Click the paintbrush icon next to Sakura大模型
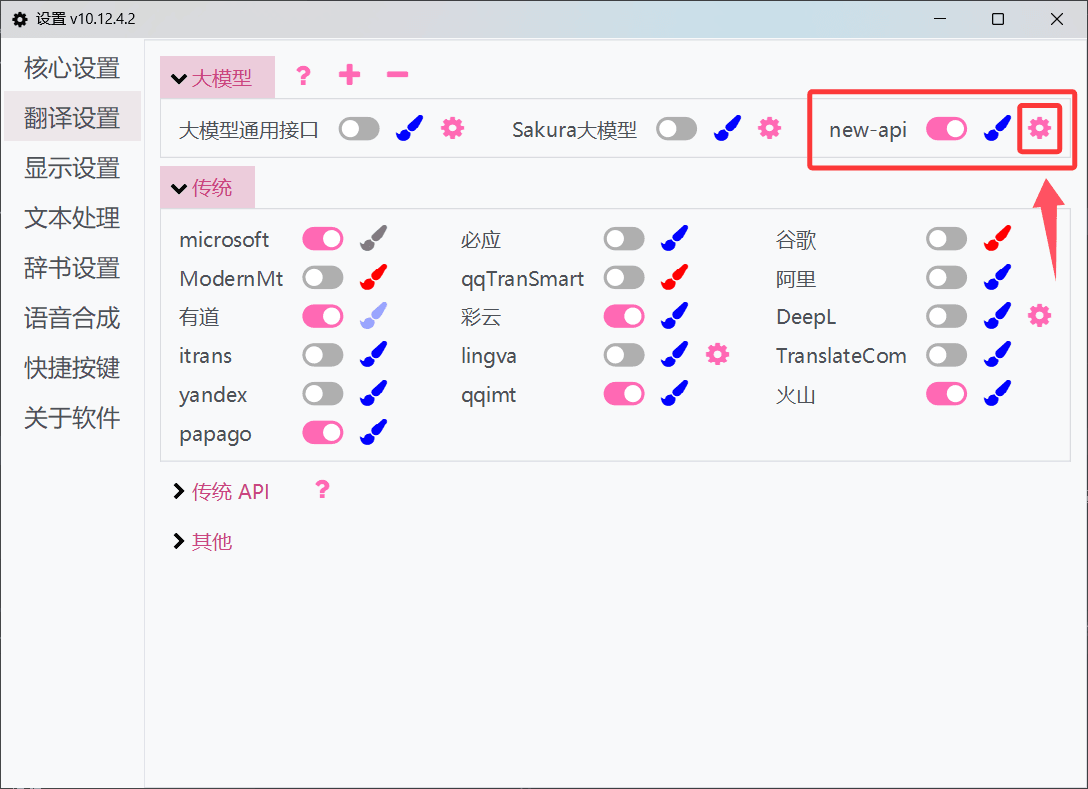The width and height of the screenshot is (1088, 789). [727, 128]
